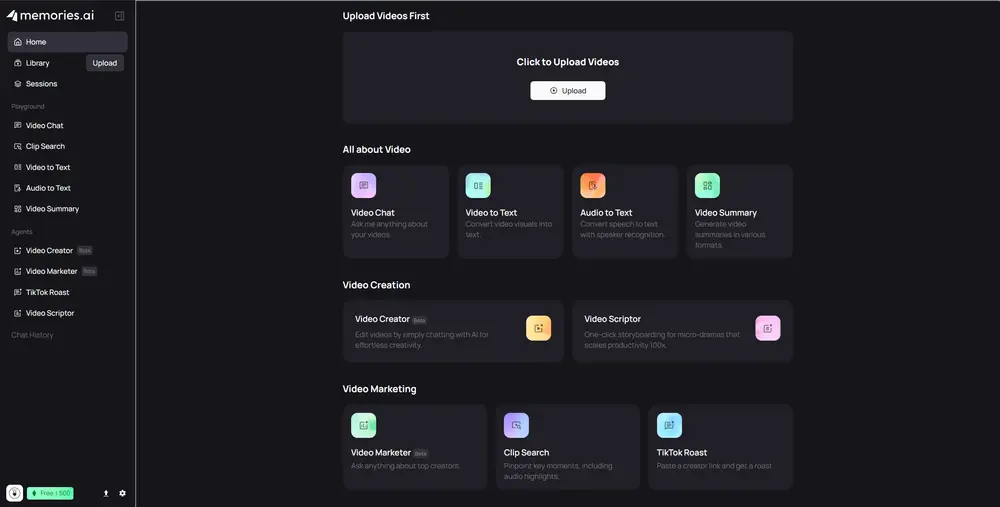Viewport: 1000px width, 507px height.
Task: Collapse the sidebar panel icon
Action: click(120, 16)
